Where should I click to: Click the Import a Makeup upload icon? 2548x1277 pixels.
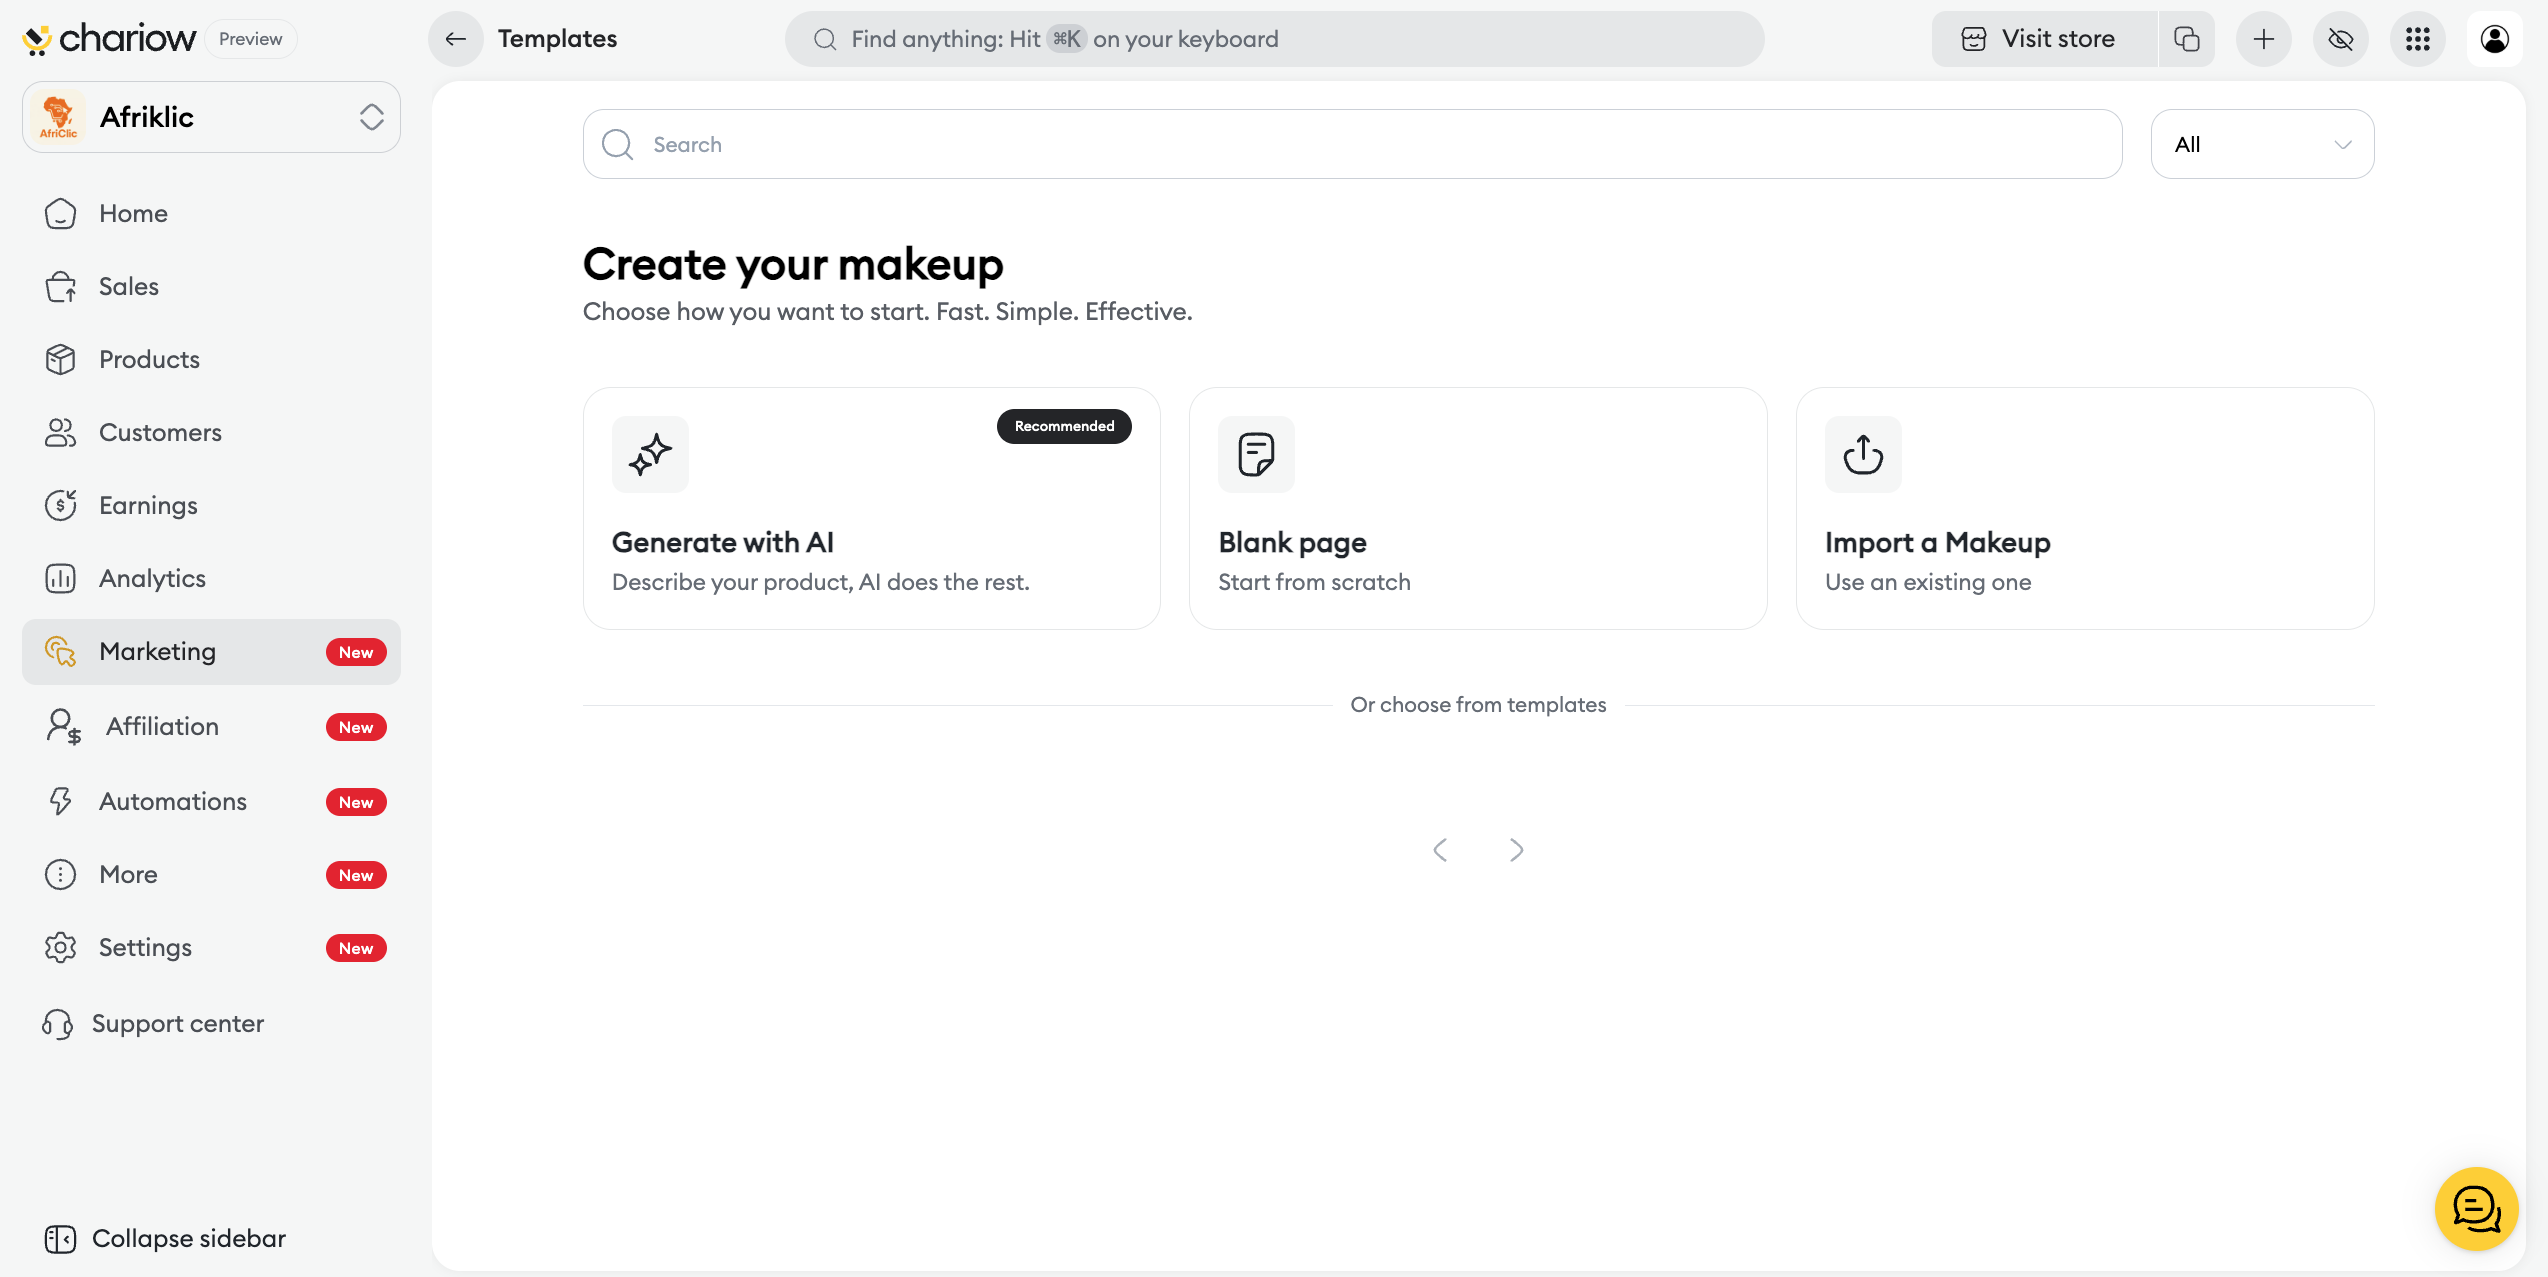pos(1863,454)
